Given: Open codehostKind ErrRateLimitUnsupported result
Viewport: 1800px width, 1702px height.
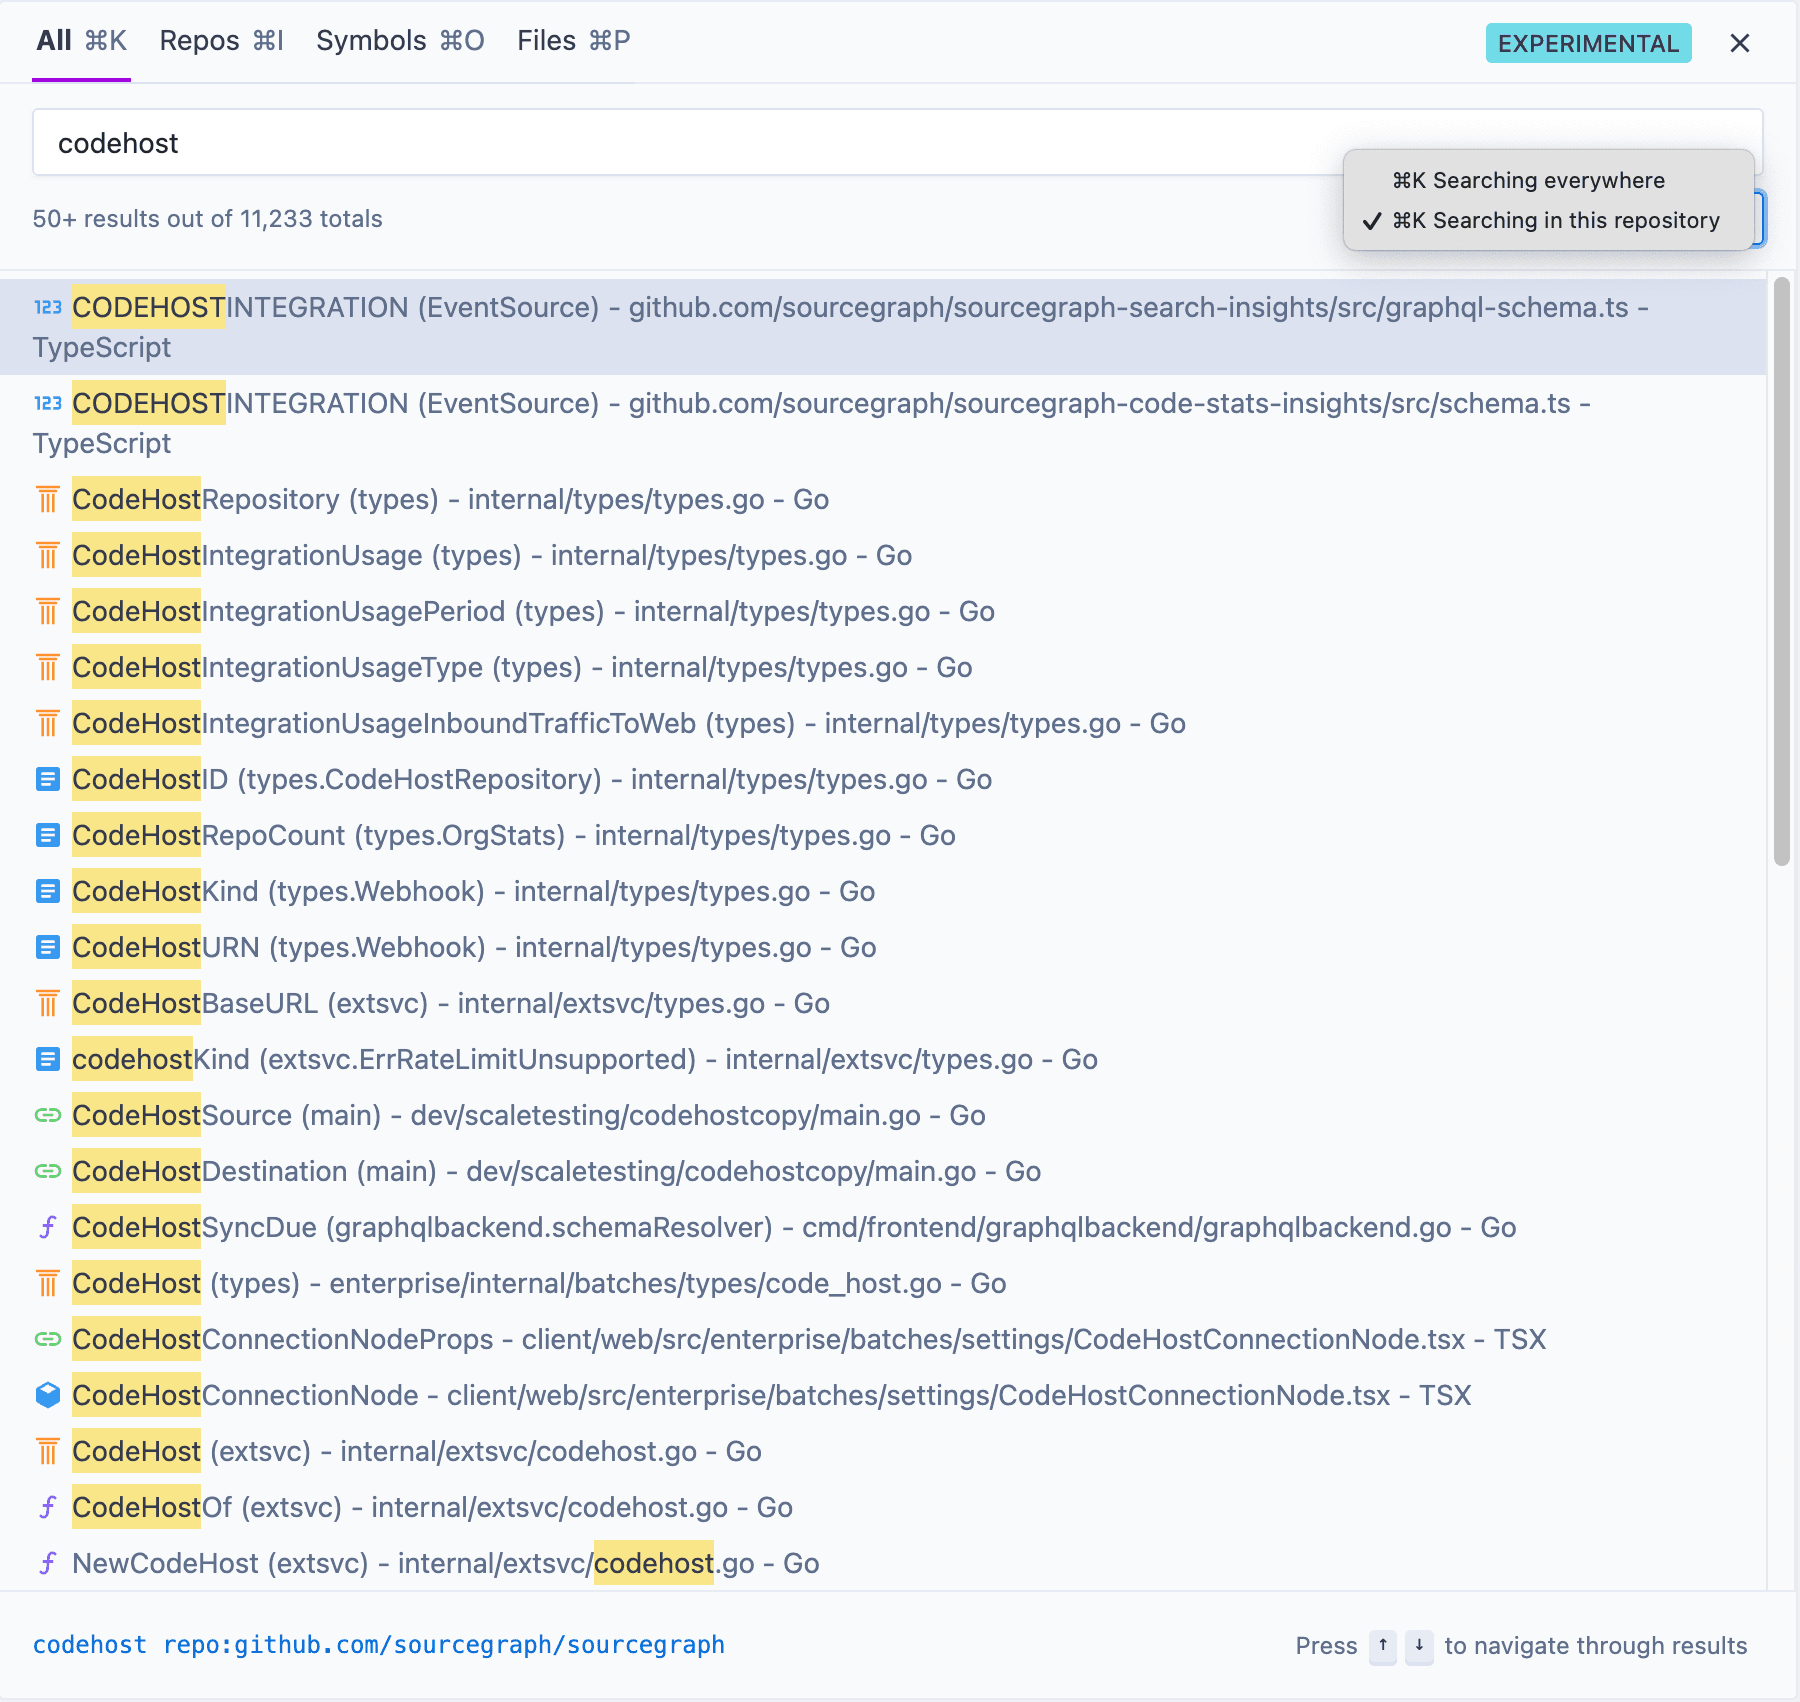Looking at the screenshot, I should point(883,1059).
